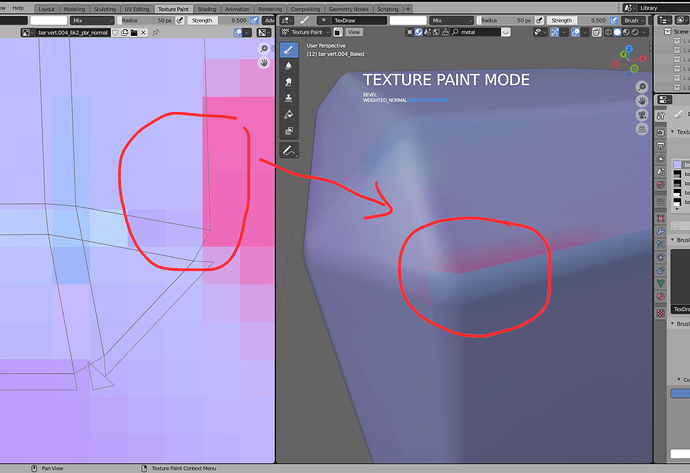Screen dimensions: 690x473
Task: Click TexDraw brush name field
Action: point(359,20)
